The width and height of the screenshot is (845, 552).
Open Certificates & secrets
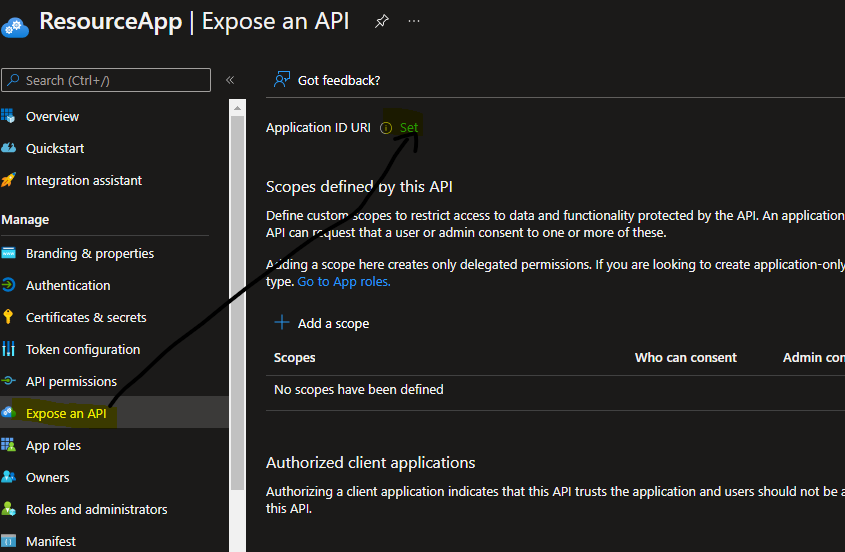[86, 317]
